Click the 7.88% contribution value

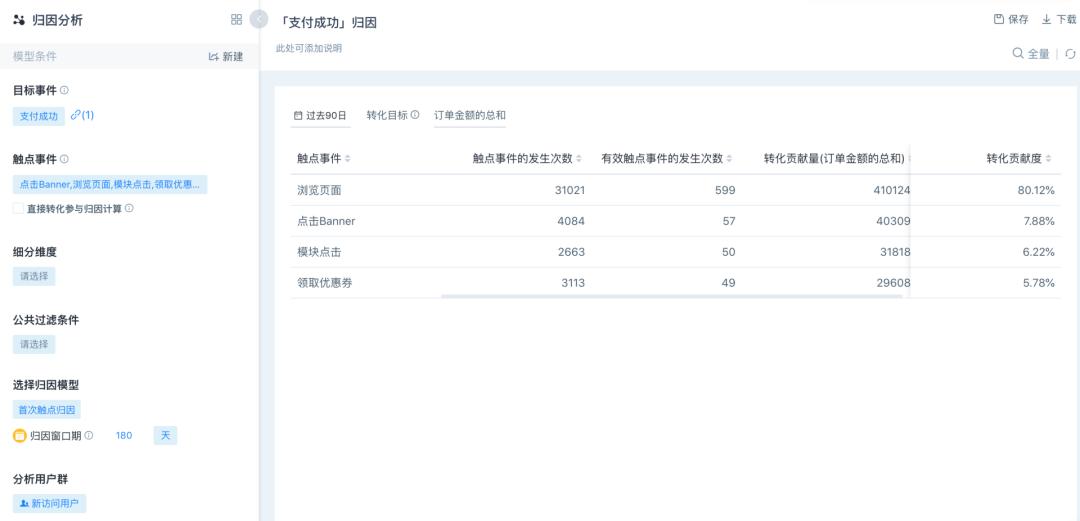tap(1039, 221)
